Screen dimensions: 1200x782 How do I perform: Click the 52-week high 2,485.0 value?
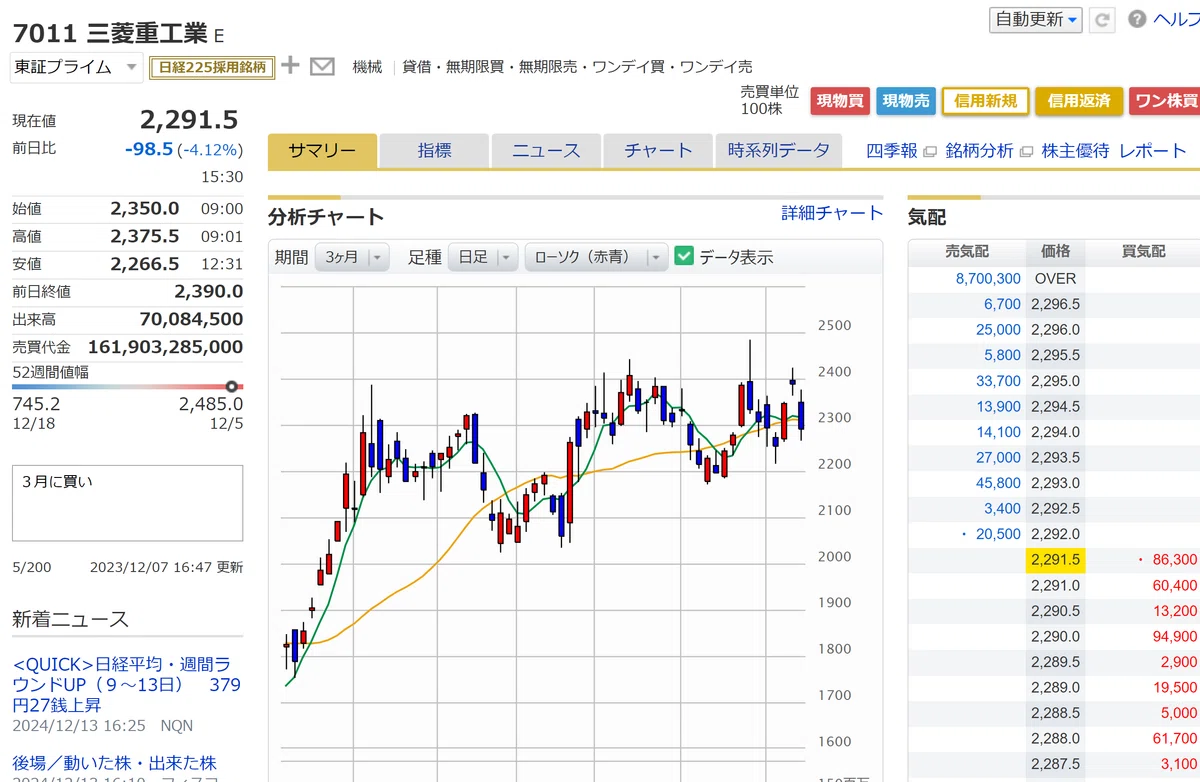211,404
